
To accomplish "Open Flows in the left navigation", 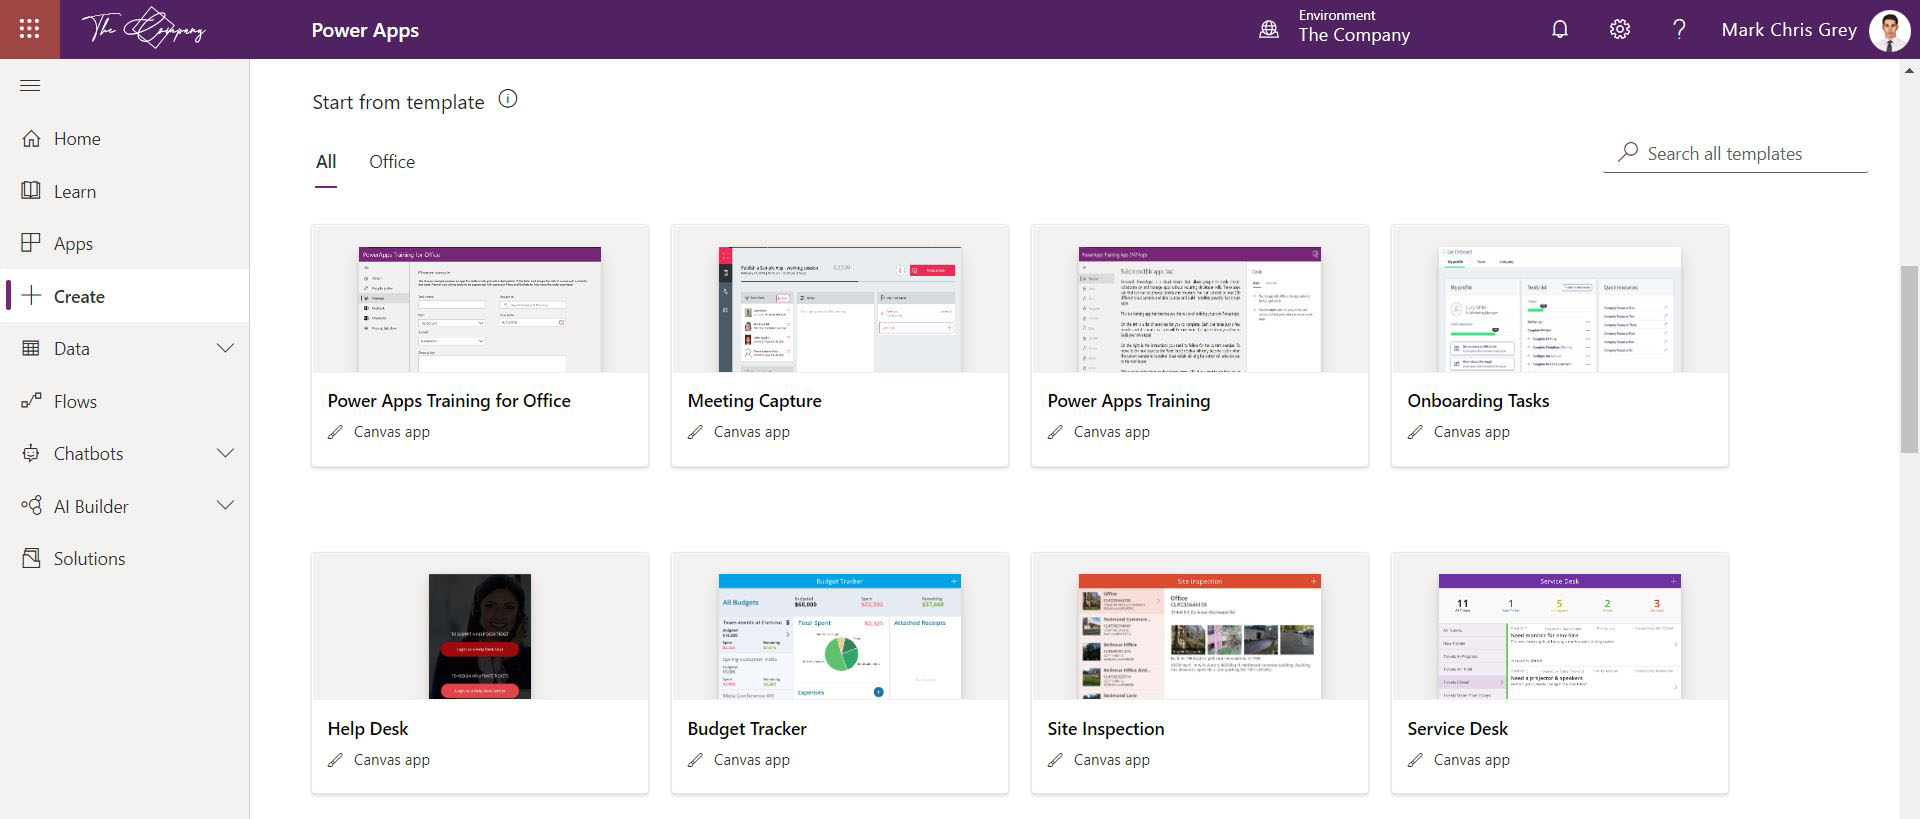I will click(x=75, y=402).
